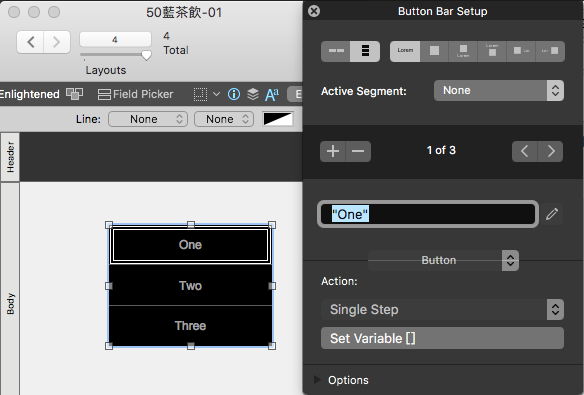Click the Header part label

pos(10,157)
